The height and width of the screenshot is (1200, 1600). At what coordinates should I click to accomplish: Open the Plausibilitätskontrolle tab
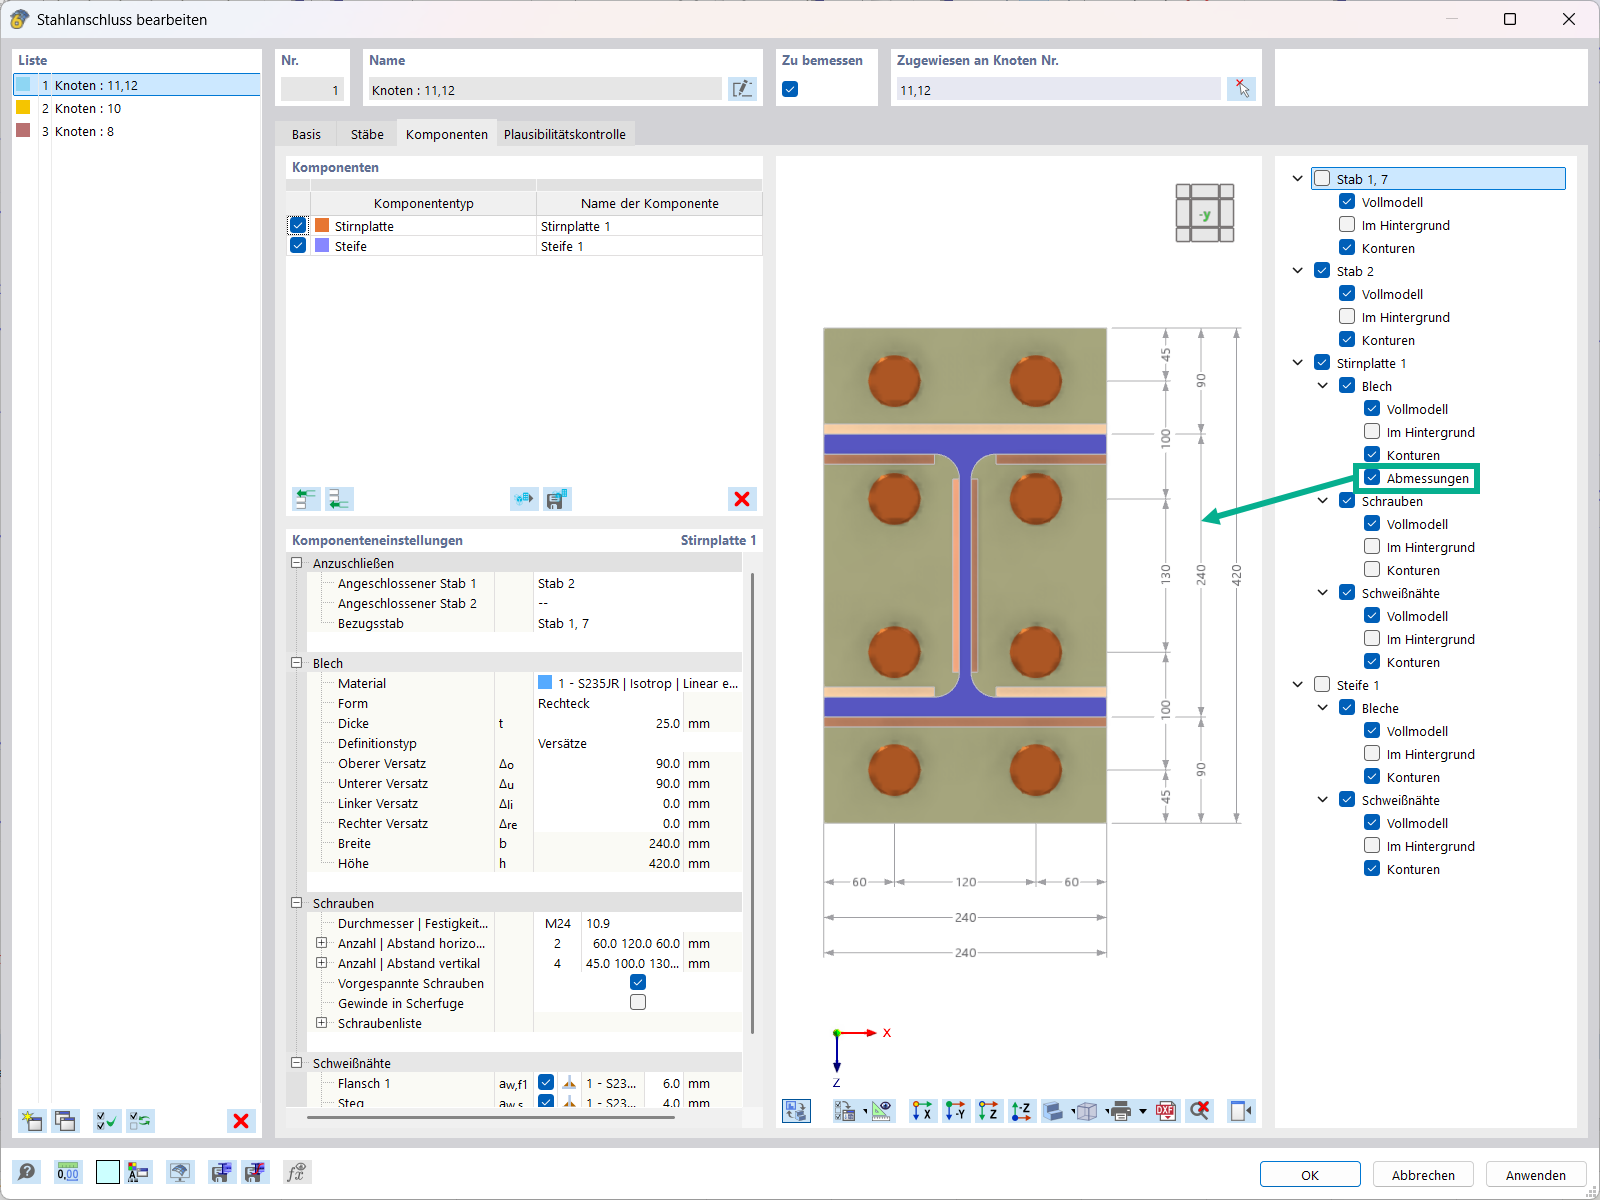pos(565,134)
